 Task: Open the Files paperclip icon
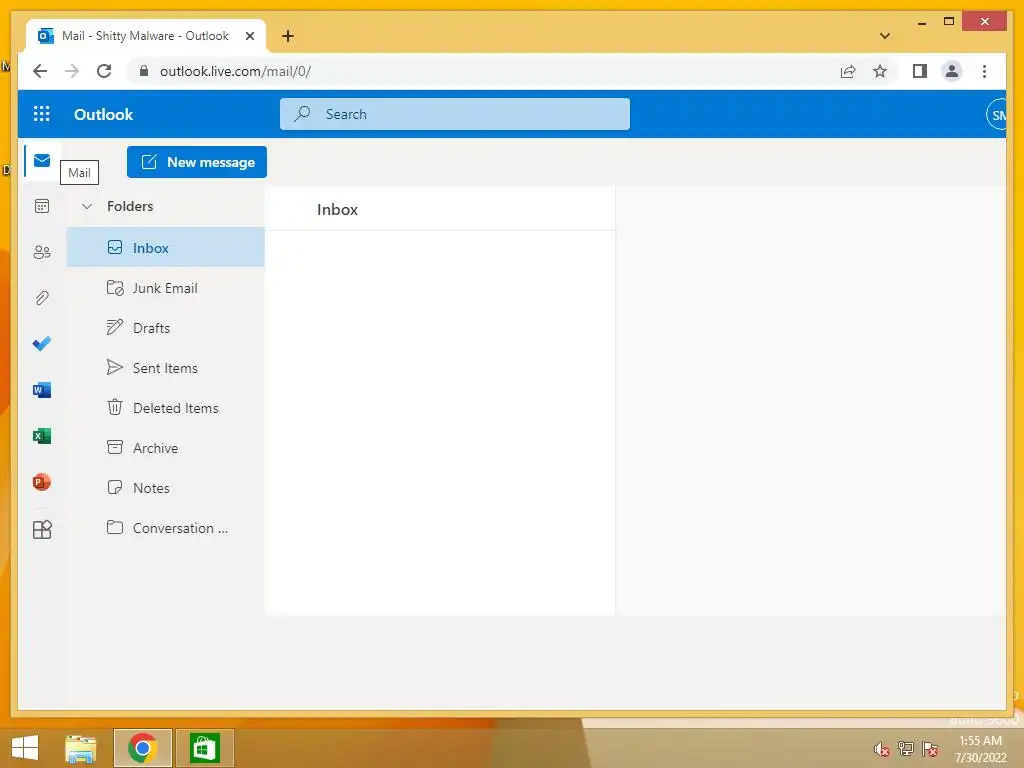coord(42,298)
